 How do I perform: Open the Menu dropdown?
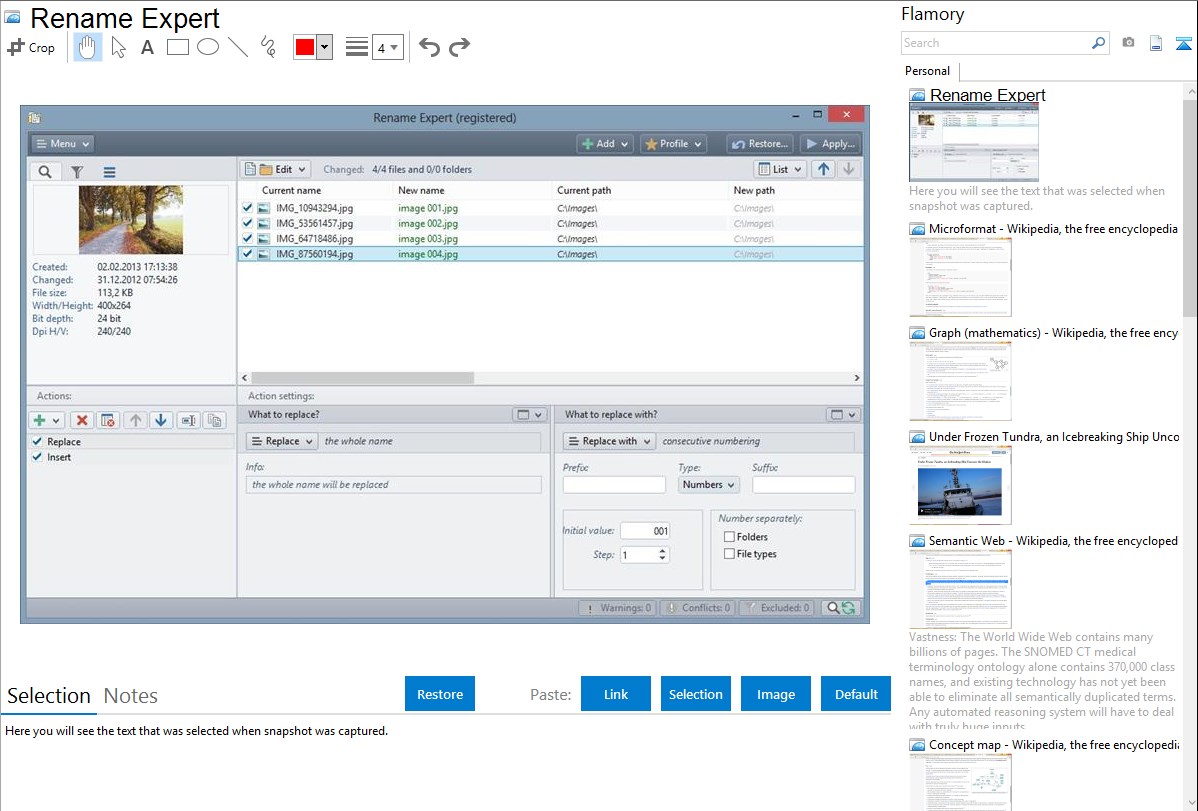point(63,144)
